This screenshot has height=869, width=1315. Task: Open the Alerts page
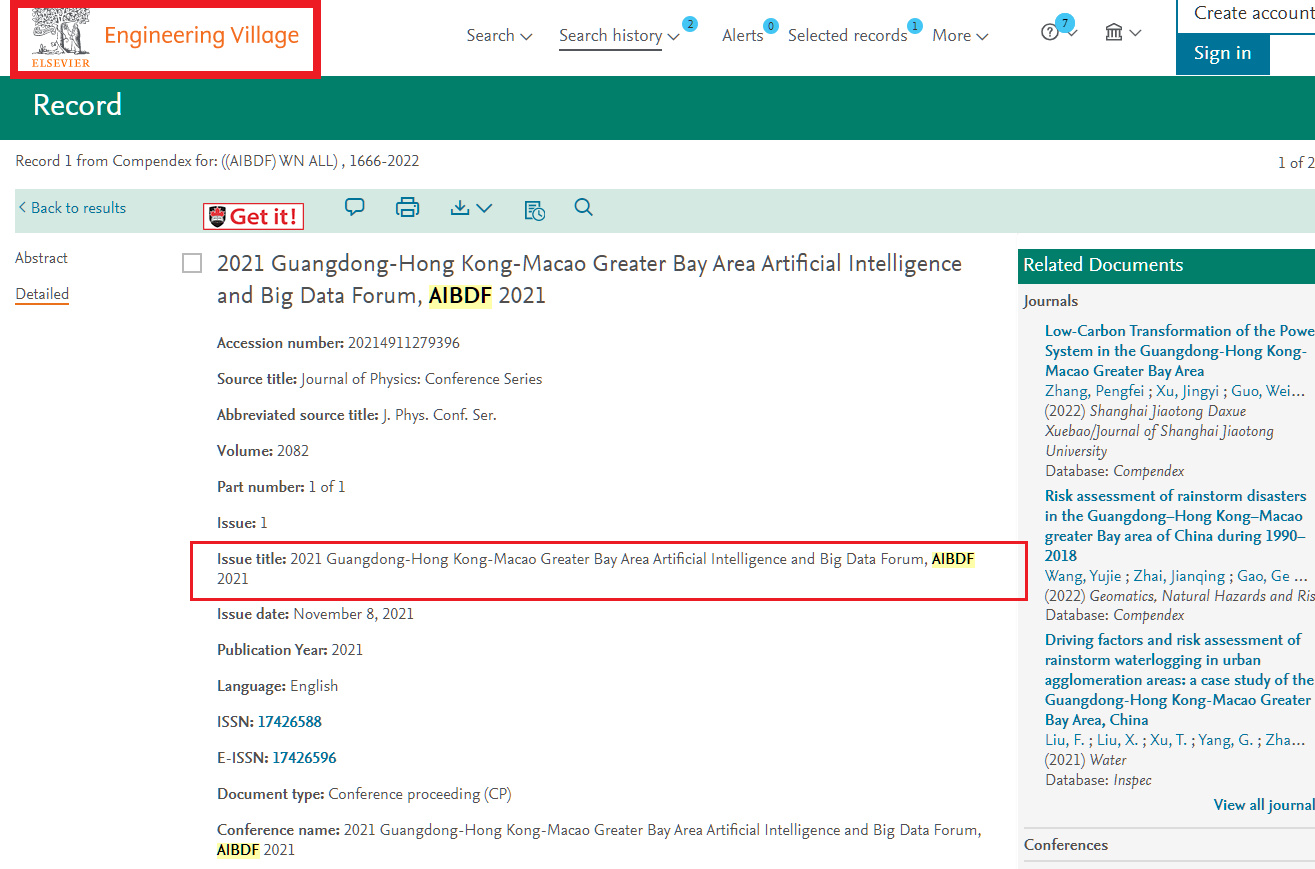(743, 35)
